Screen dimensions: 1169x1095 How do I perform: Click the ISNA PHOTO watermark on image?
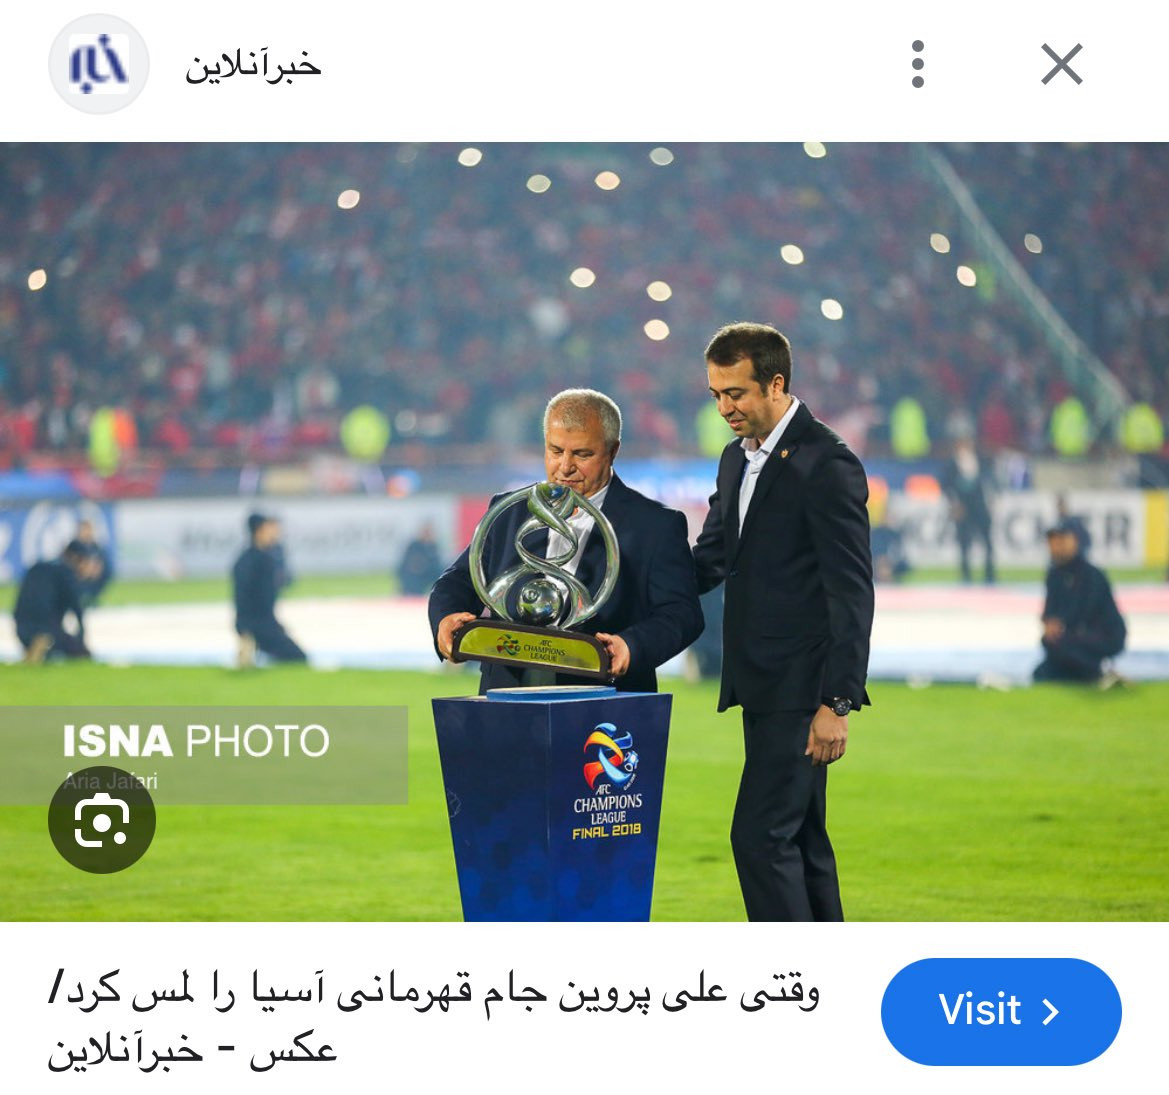click(x=195, y=741)
